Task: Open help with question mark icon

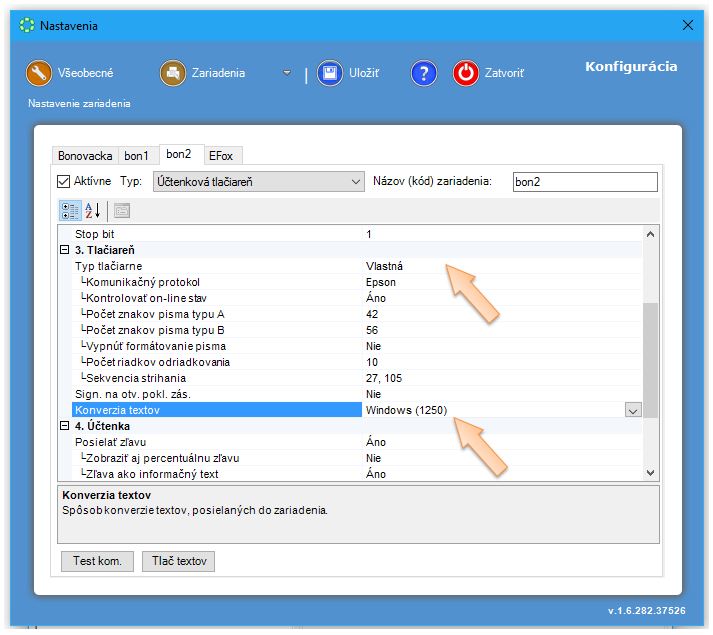Action: [424, 73]
